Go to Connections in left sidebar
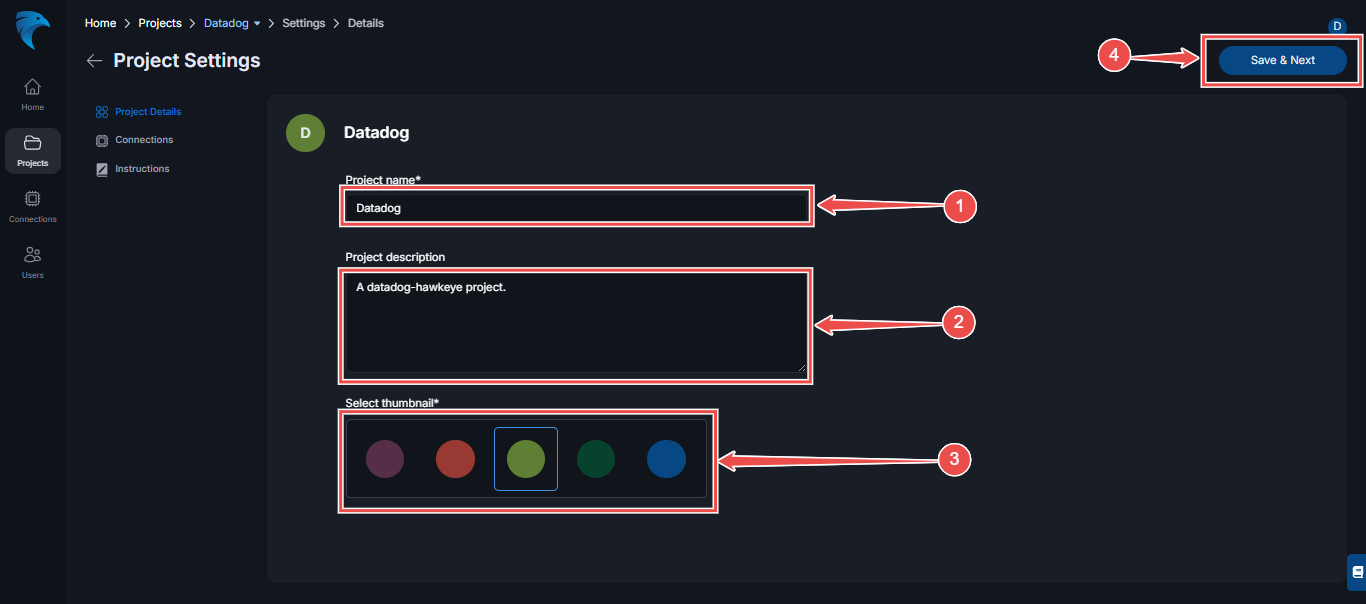 tap(32, 206)
